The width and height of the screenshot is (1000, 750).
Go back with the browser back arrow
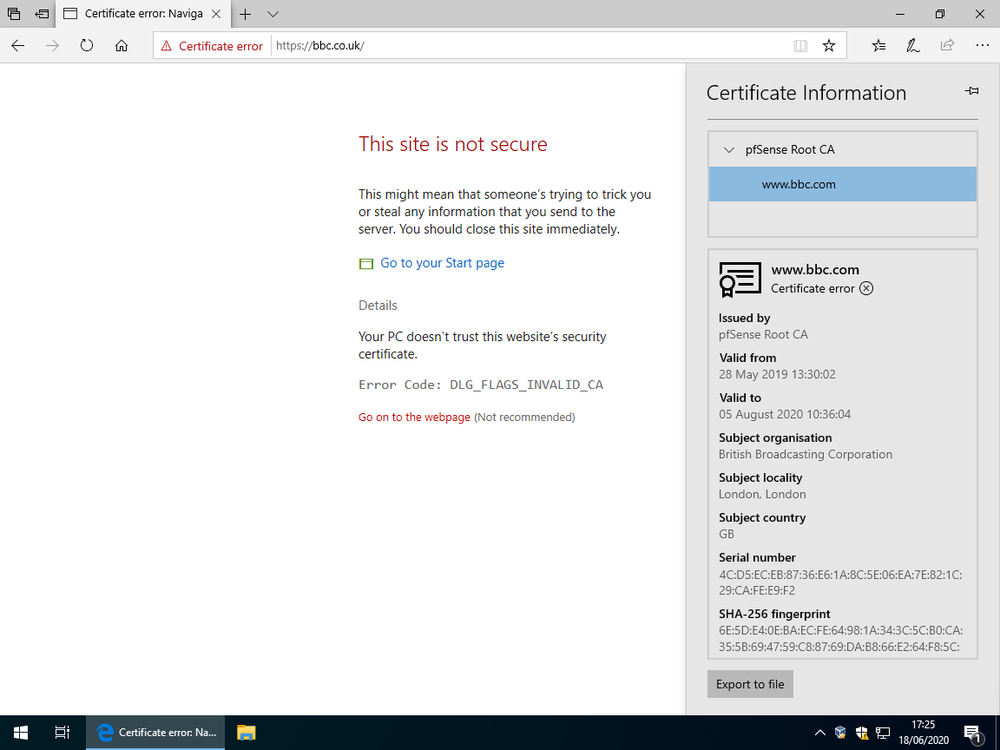click(x=18, y=45)
